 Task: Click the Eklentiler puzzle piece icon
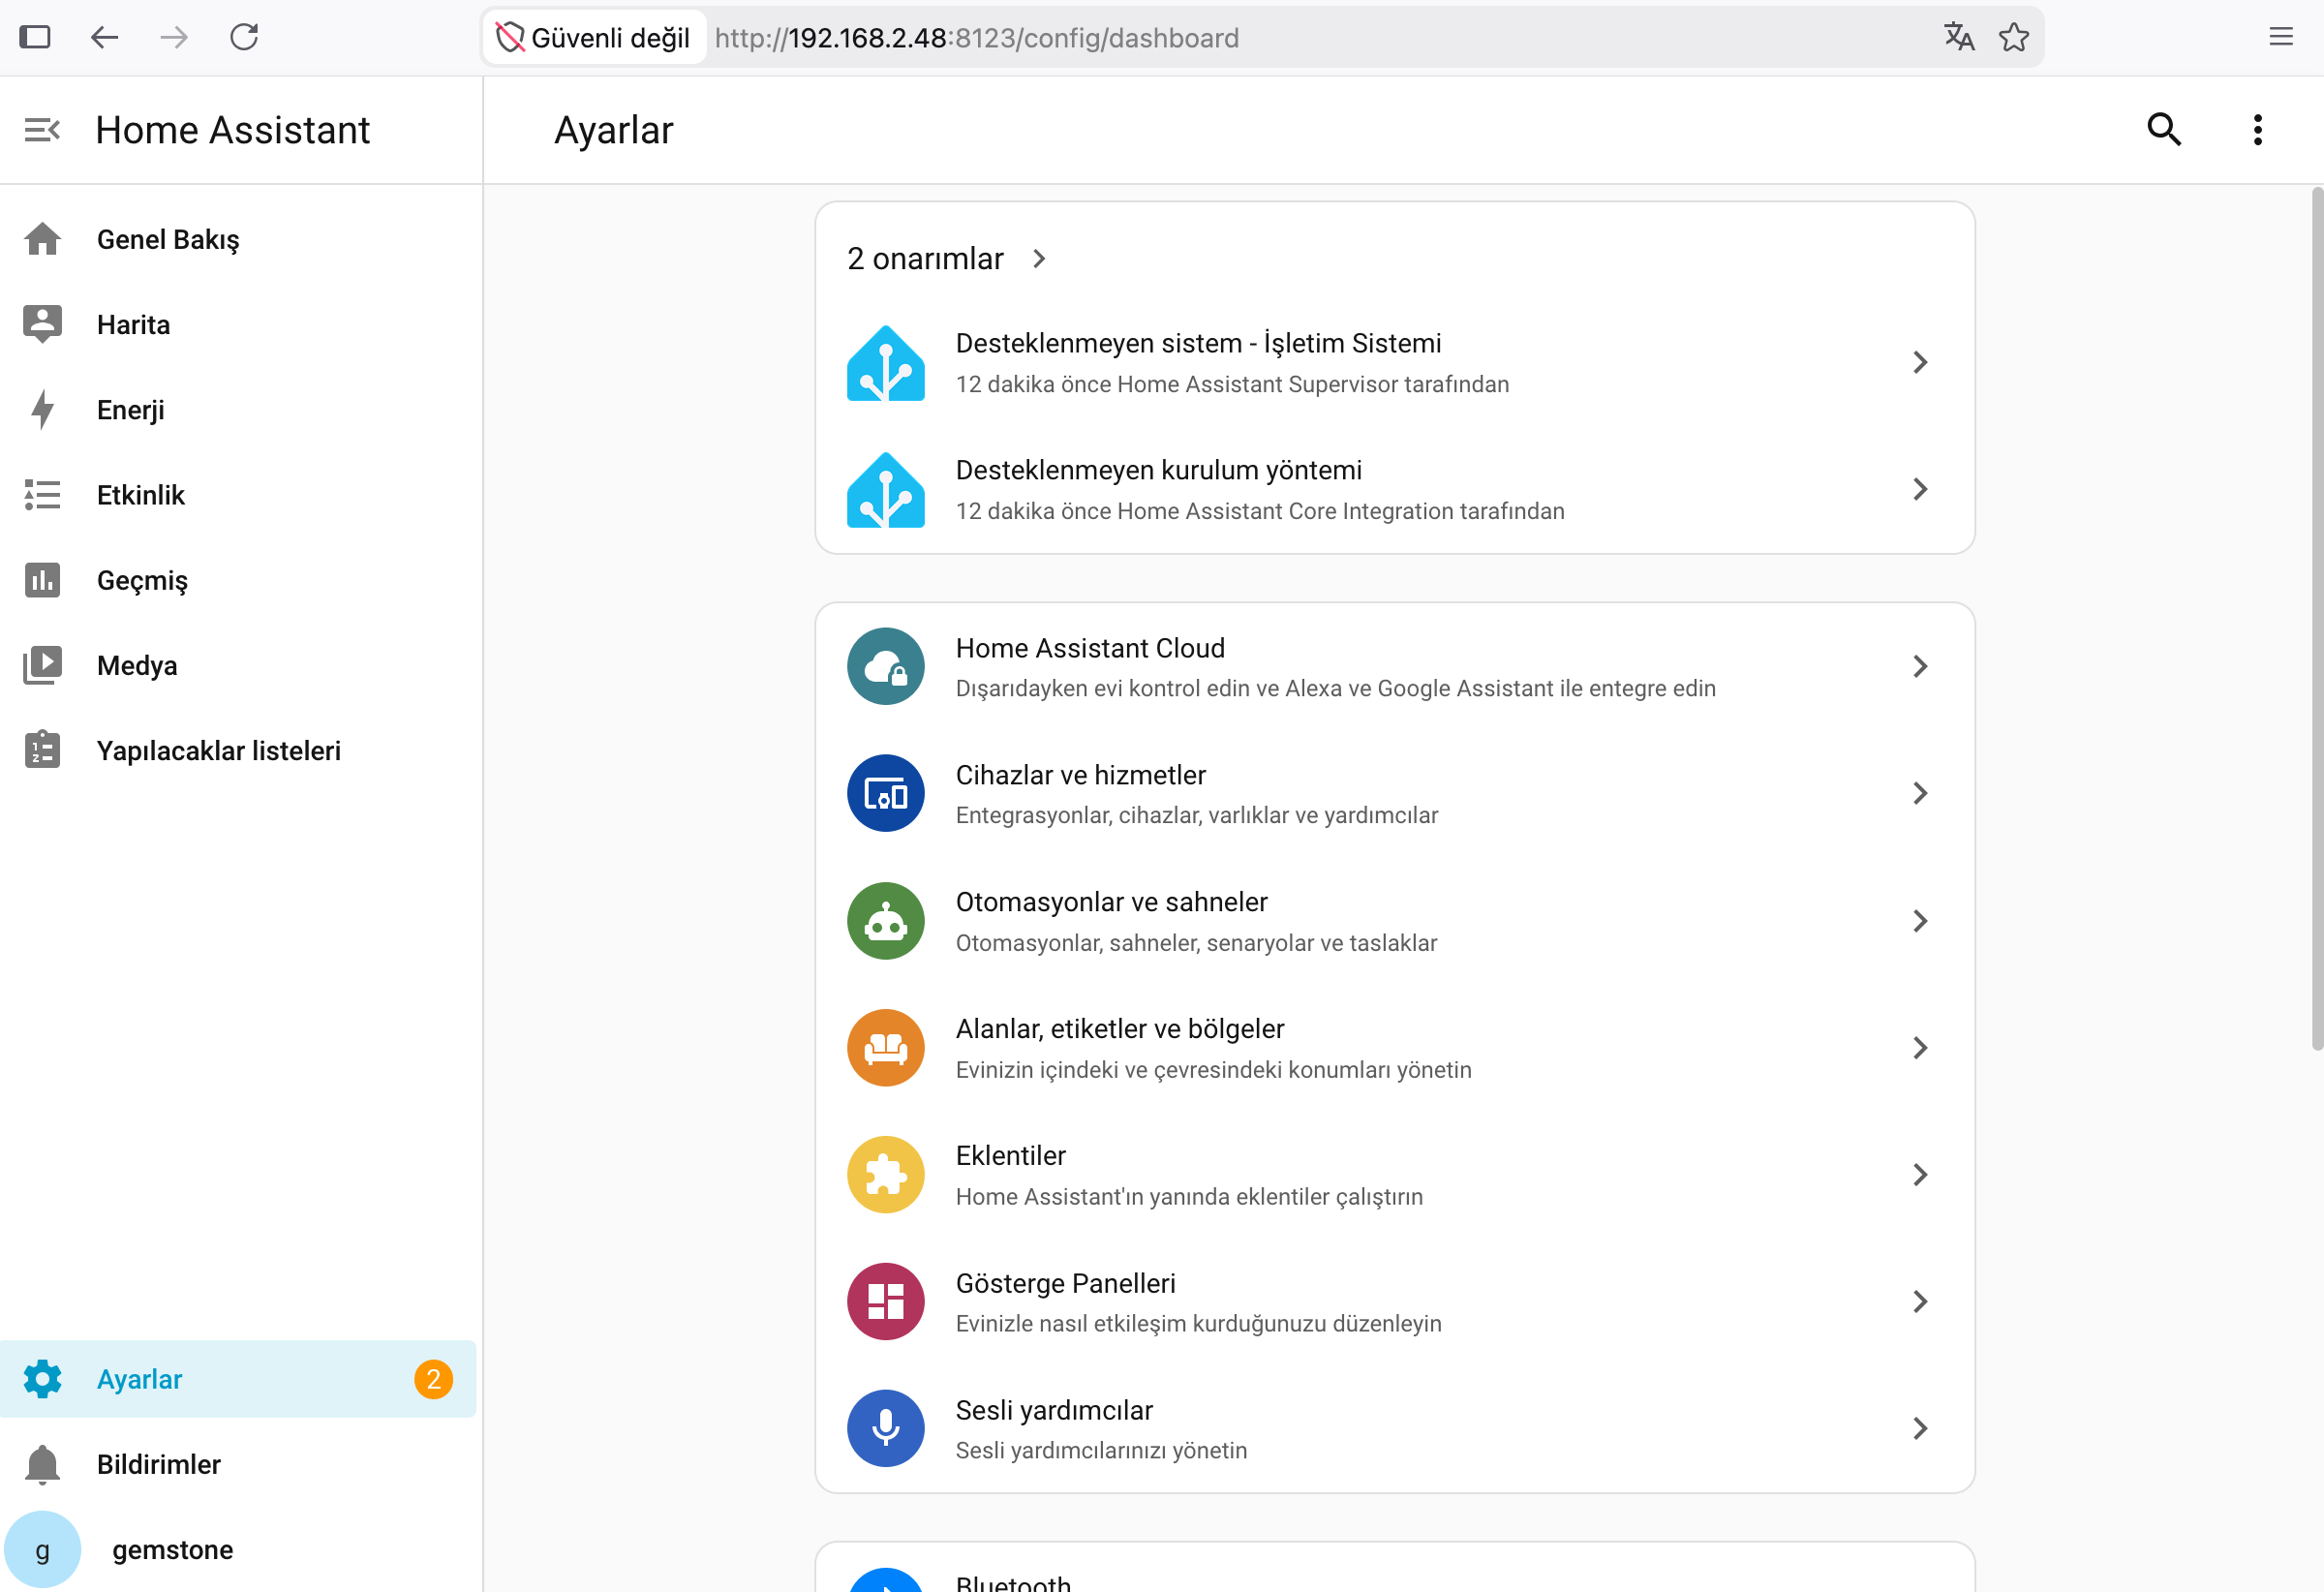(x=886, y=1174)
